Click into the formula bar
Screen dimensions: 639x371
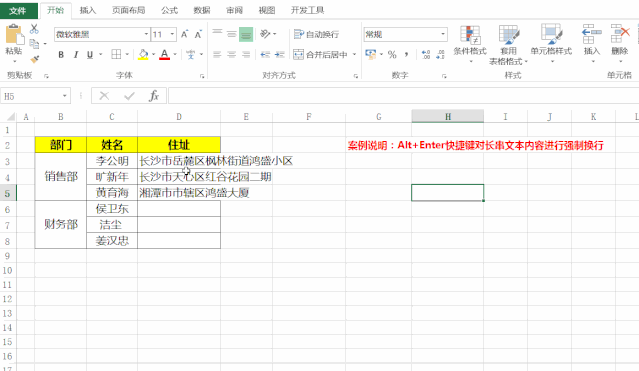tap(403, 96)
